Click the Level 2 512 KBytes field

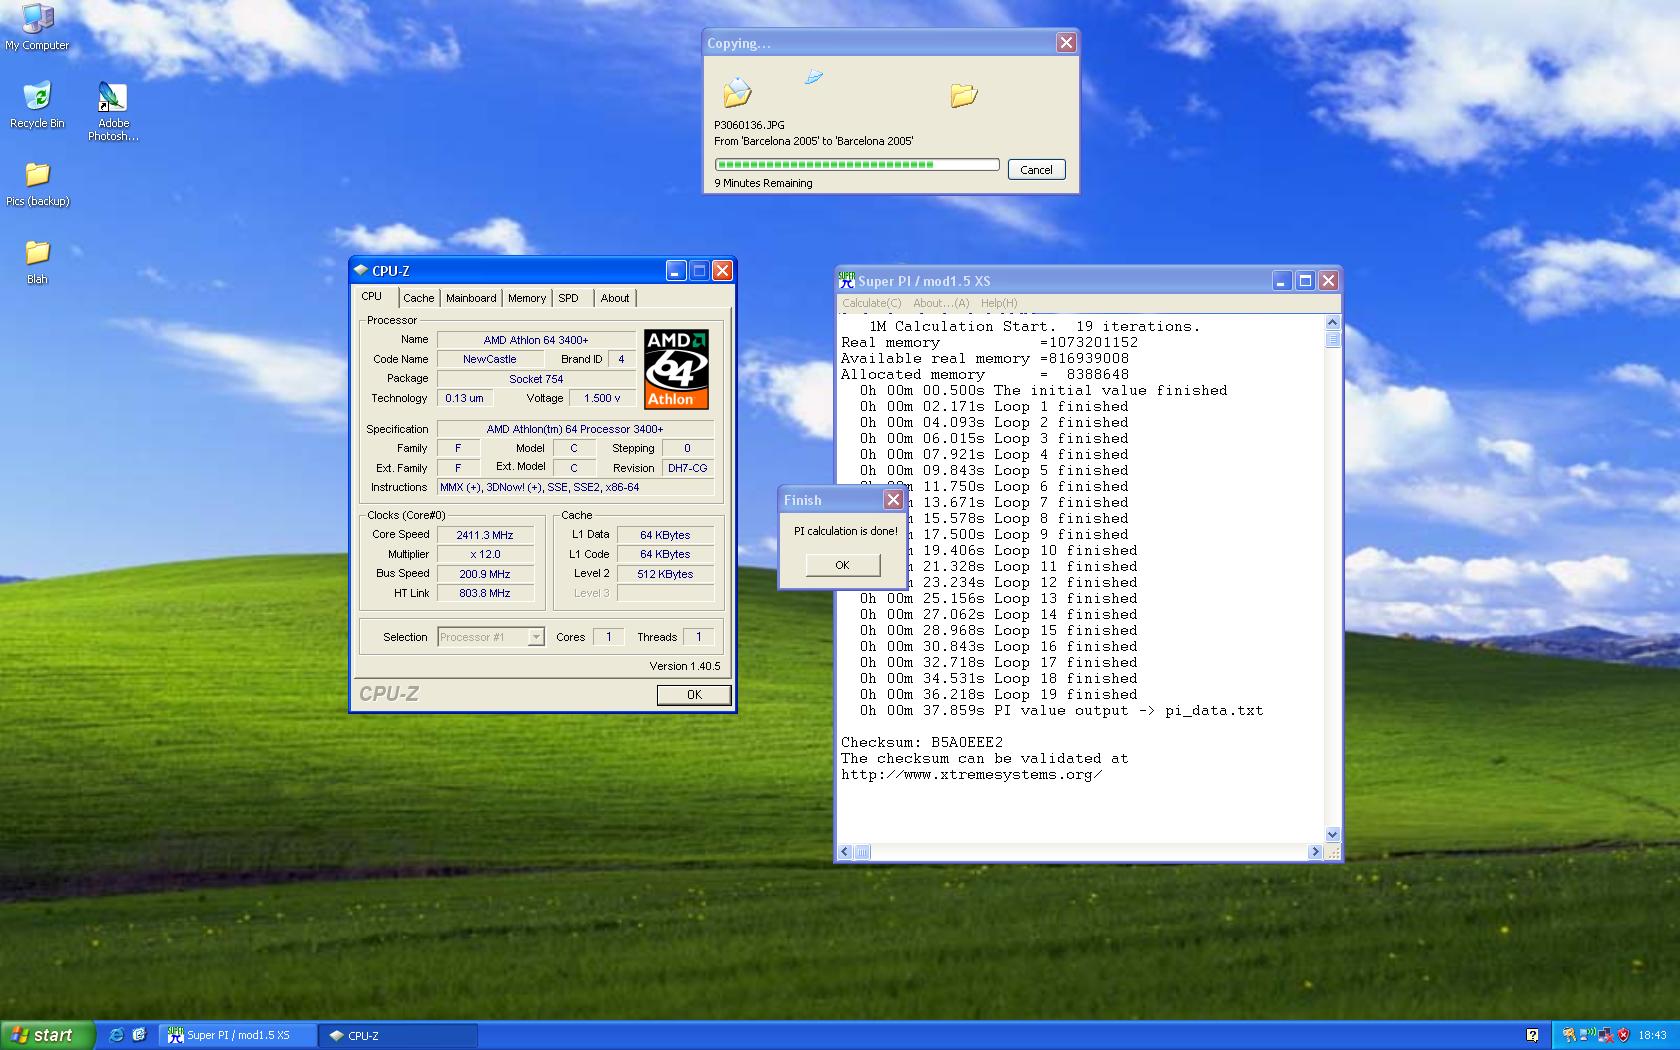coord(665,574)
